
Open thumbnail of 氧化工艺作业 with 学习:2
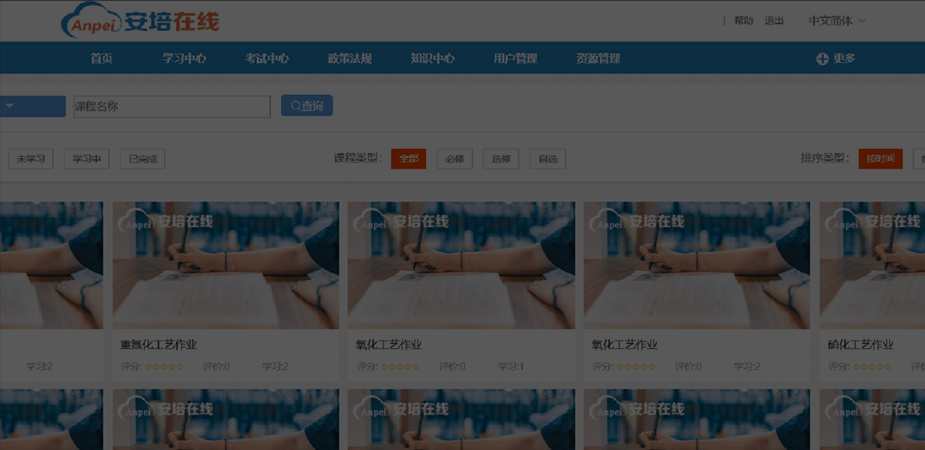[697, 265]
